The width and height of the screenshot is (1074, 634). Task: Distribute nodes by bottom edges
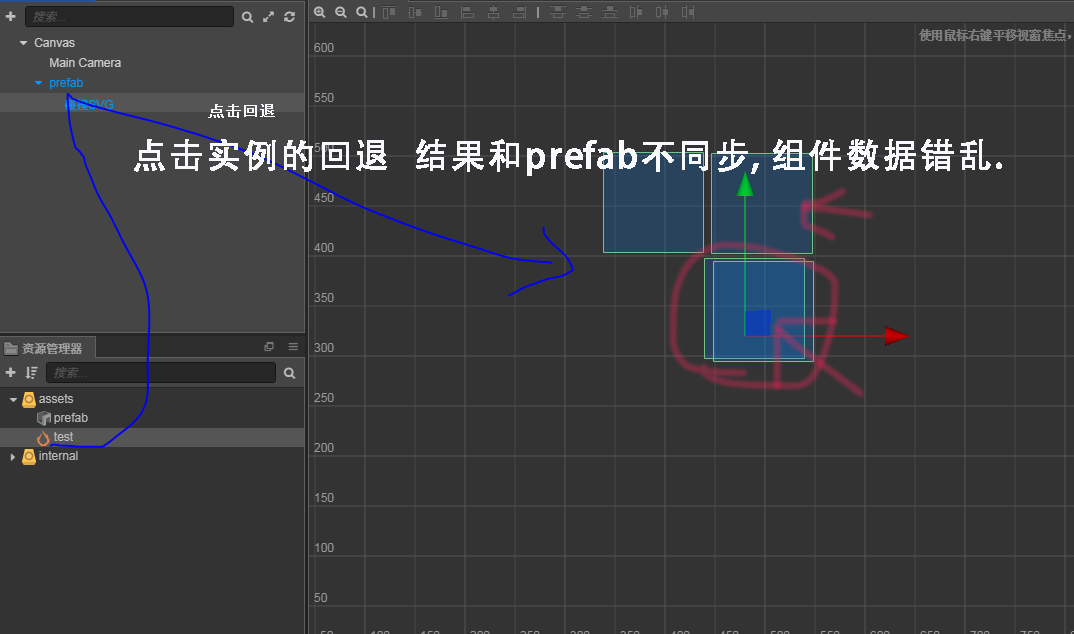[x=610, y=12]
